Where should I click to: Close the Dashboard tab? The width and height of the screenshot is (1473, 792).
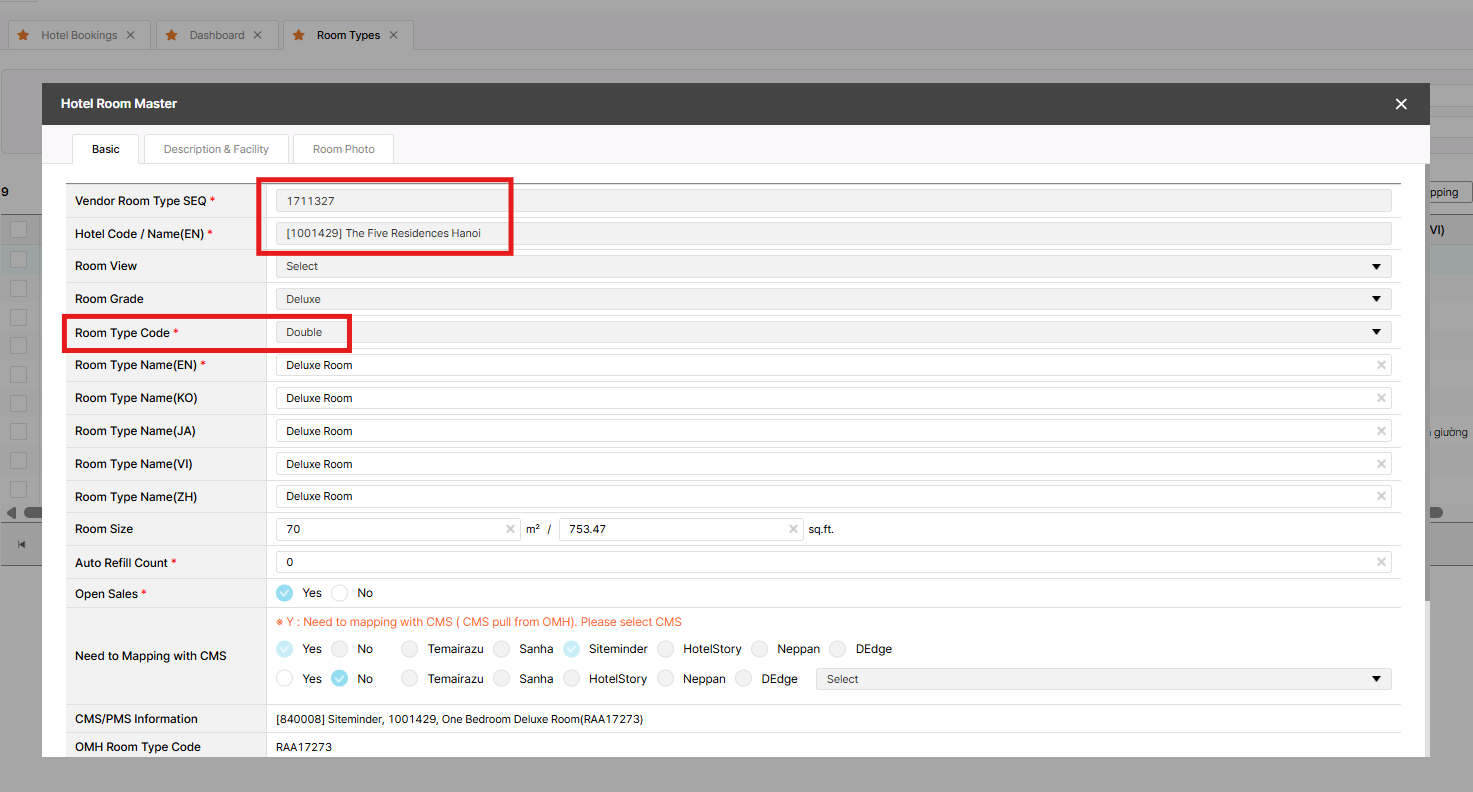point(257,35)
